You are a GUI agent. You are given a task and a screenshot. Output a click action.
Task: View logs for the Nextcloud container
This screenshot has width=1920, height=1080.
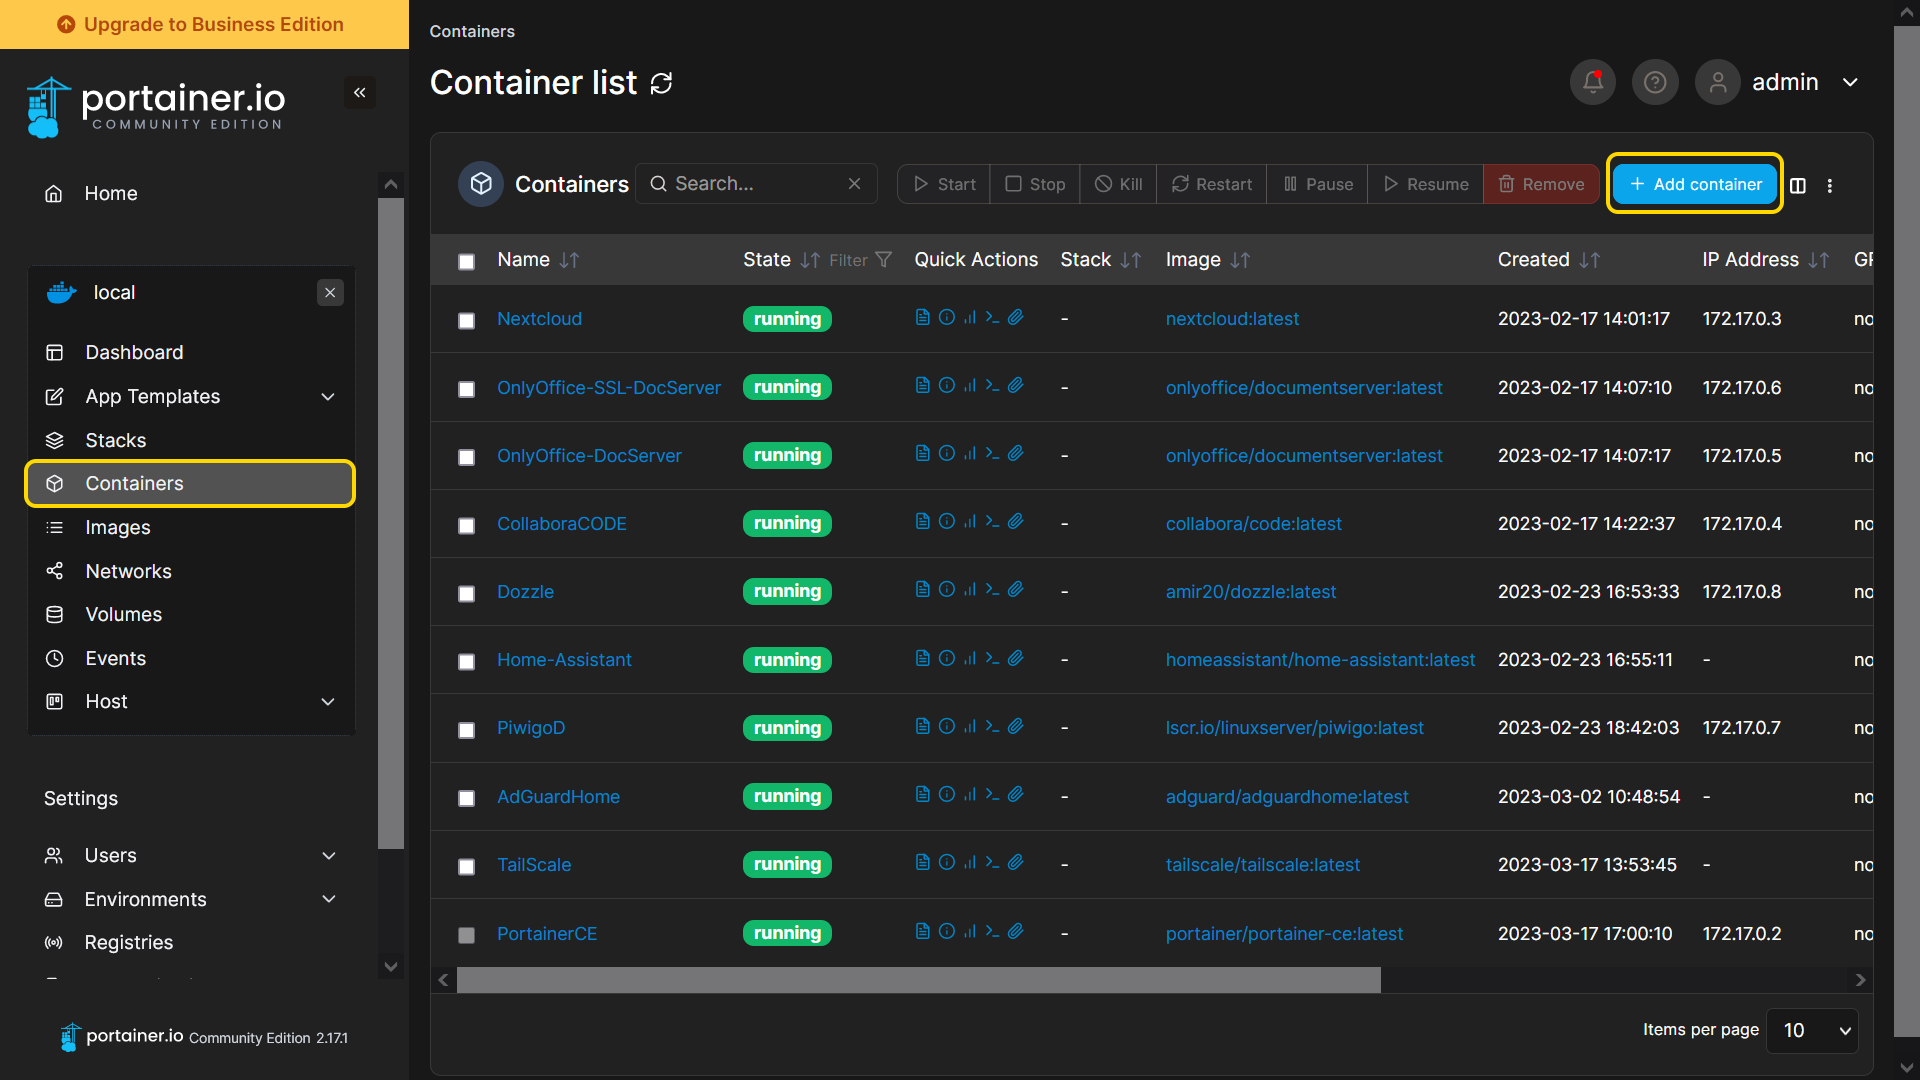click(x=922, y=317)
